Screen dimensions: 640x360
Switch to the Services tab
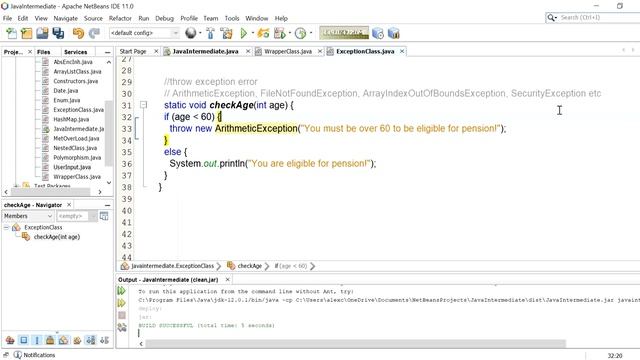[76, 52]
